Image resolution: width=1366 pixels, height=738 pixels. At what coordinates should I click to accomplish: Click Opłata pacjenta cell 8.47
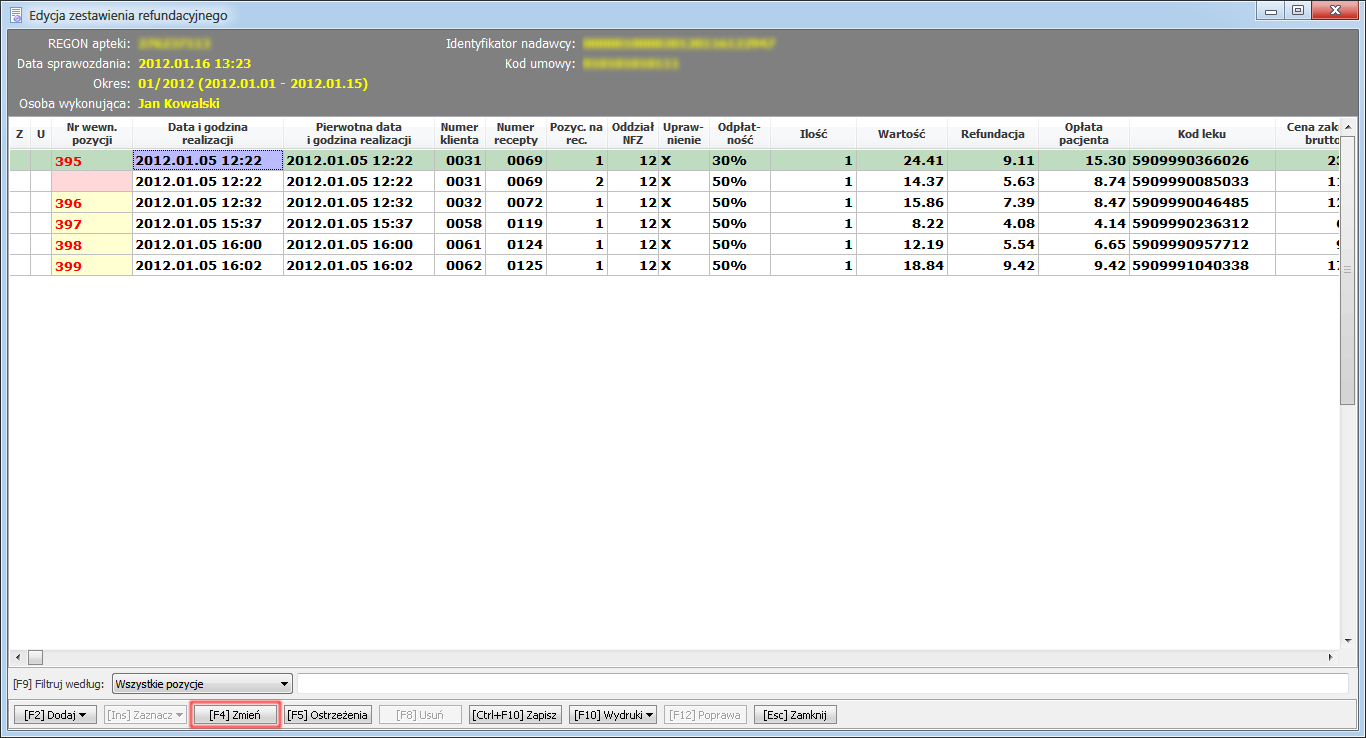point(1084,202)
